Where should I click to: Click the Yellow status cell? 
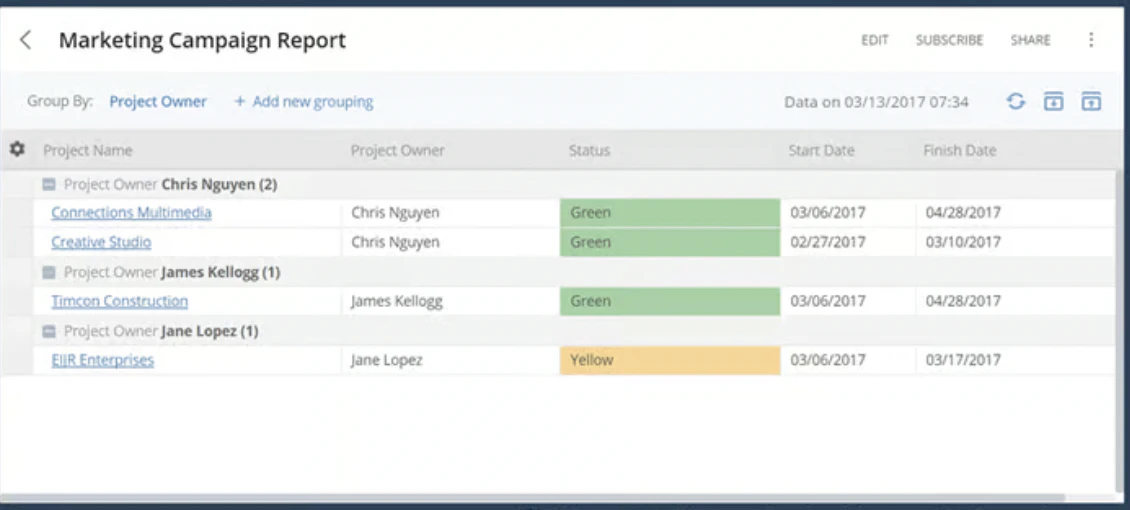coord(669,360)
